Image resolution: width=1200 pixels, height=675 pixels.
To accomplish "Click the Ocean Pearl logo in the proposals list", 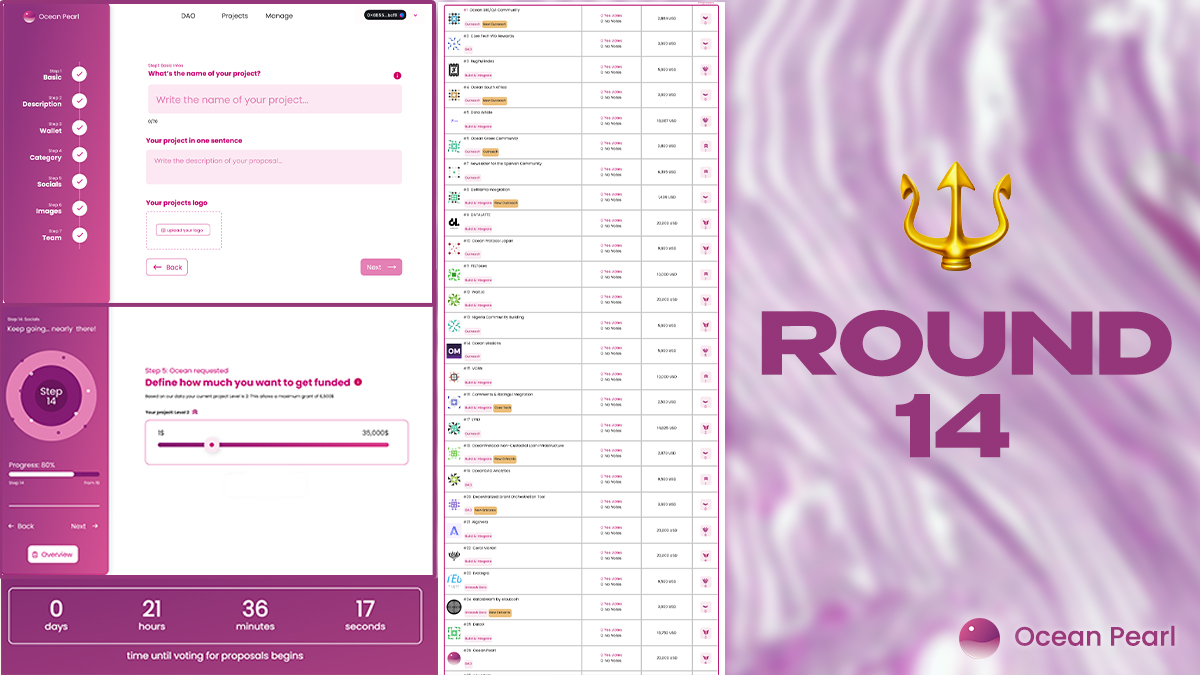I will [454, 658].
